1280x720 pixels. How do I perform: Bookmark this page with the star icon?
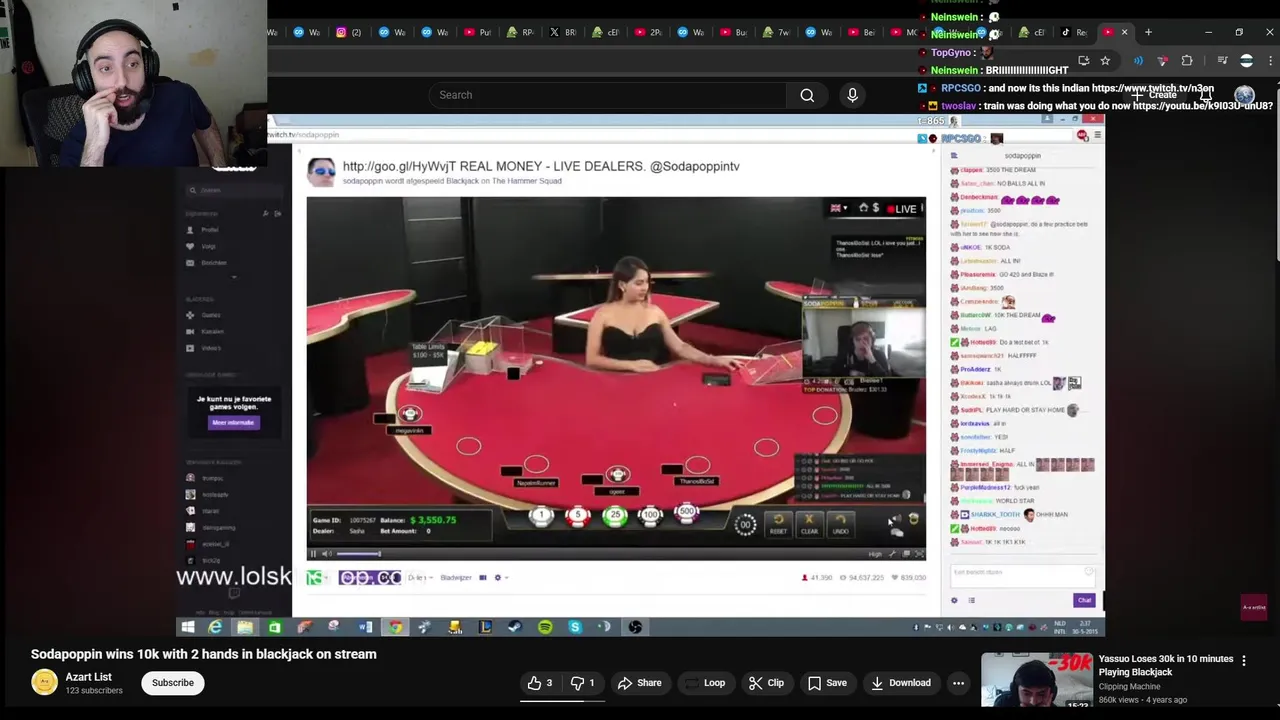pyautogui.click(x=1105, y=61)
